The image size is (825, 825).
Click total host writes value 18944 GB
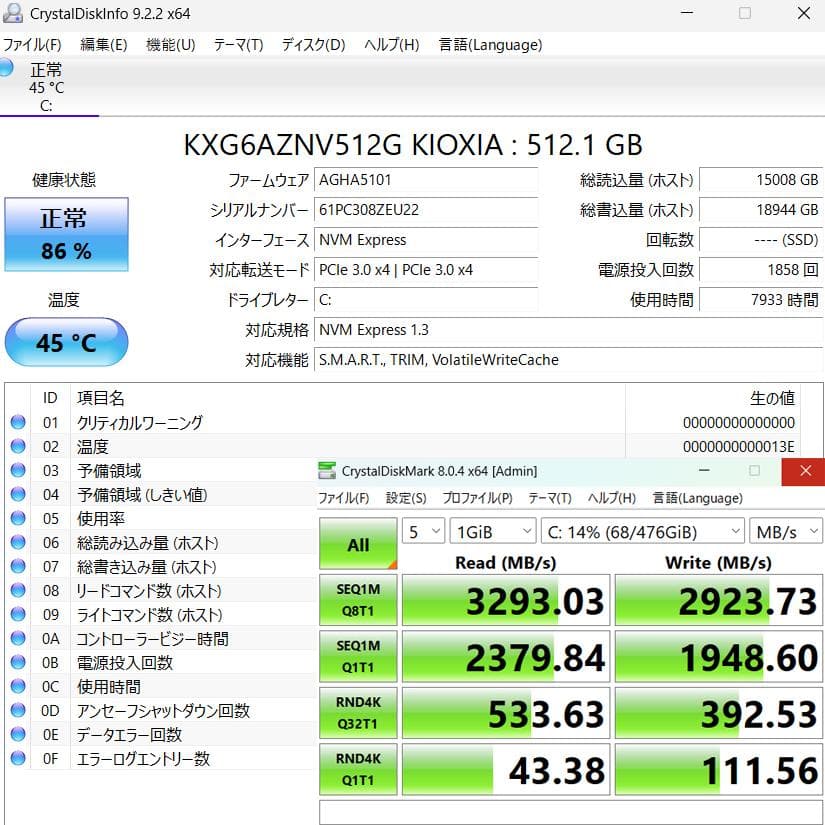point(761,210)
